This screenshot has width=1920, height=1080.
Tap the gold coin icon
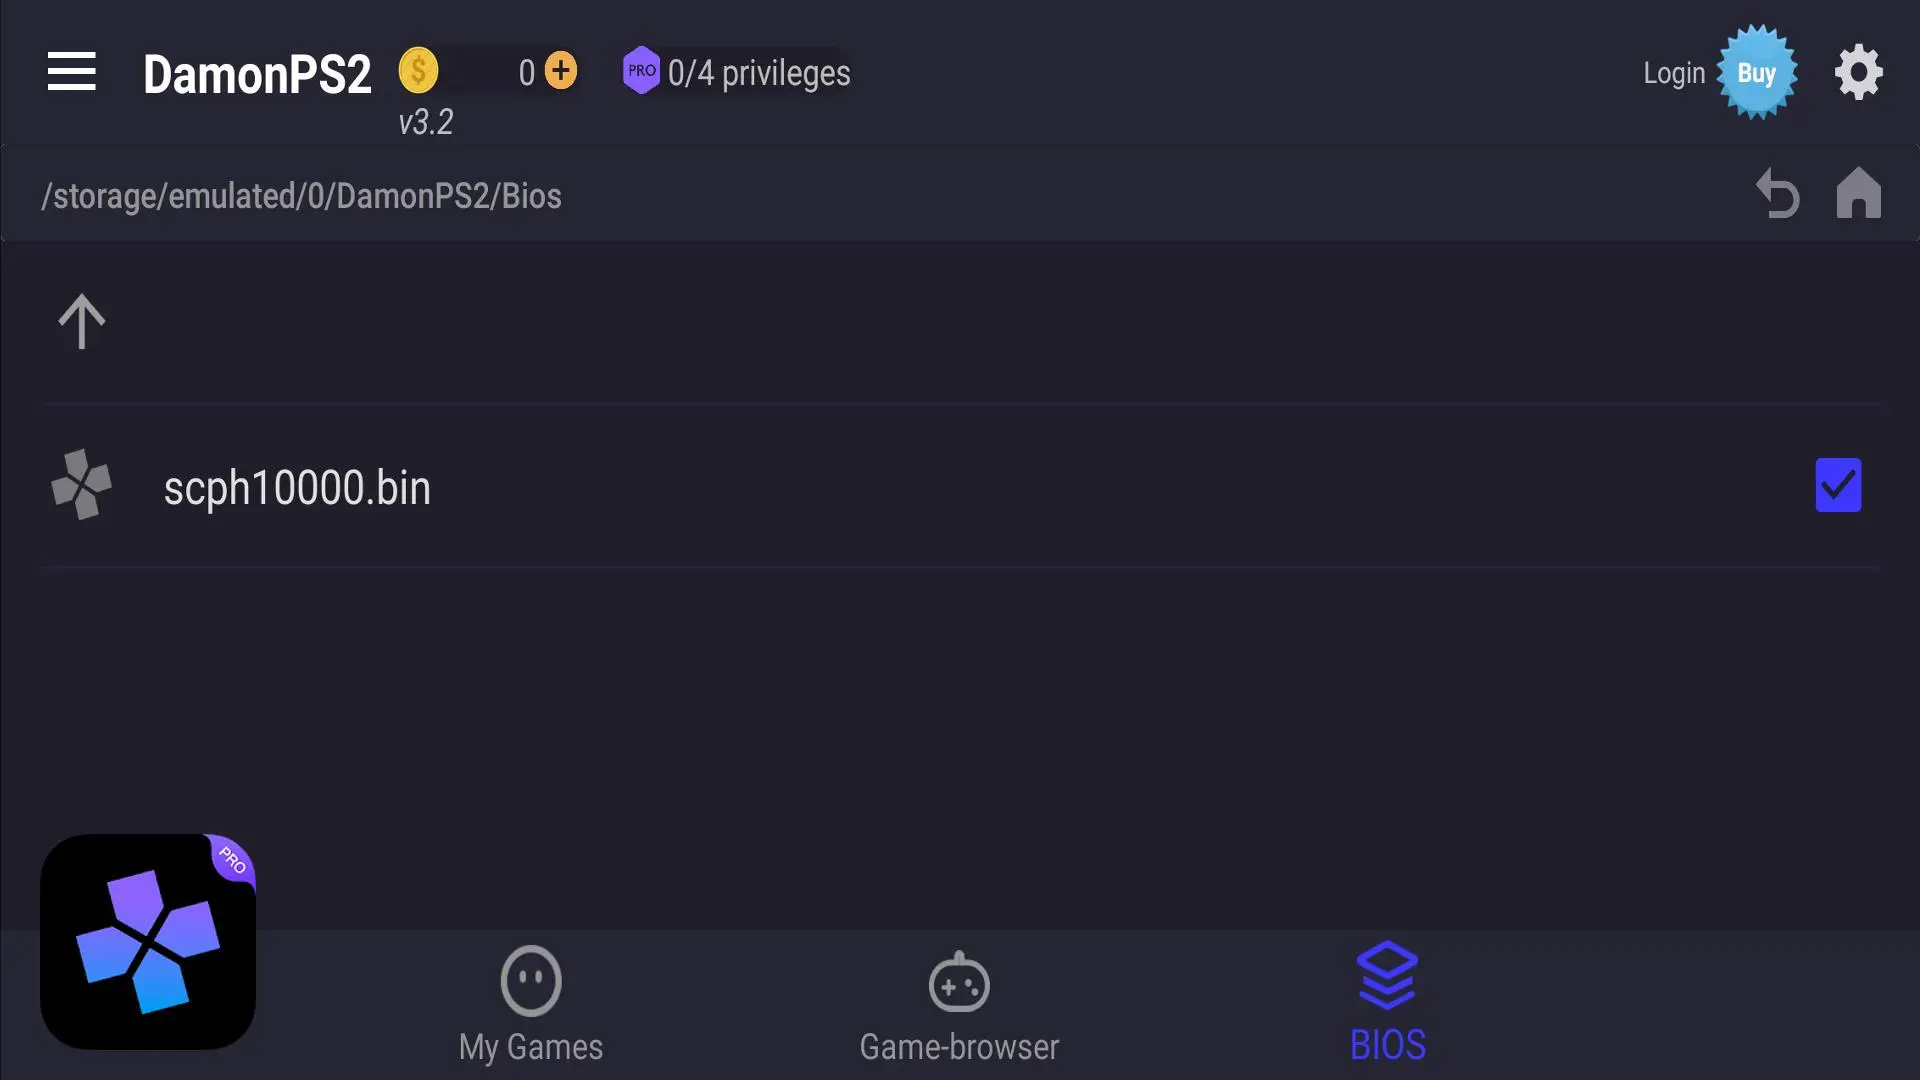coord(418,71)
